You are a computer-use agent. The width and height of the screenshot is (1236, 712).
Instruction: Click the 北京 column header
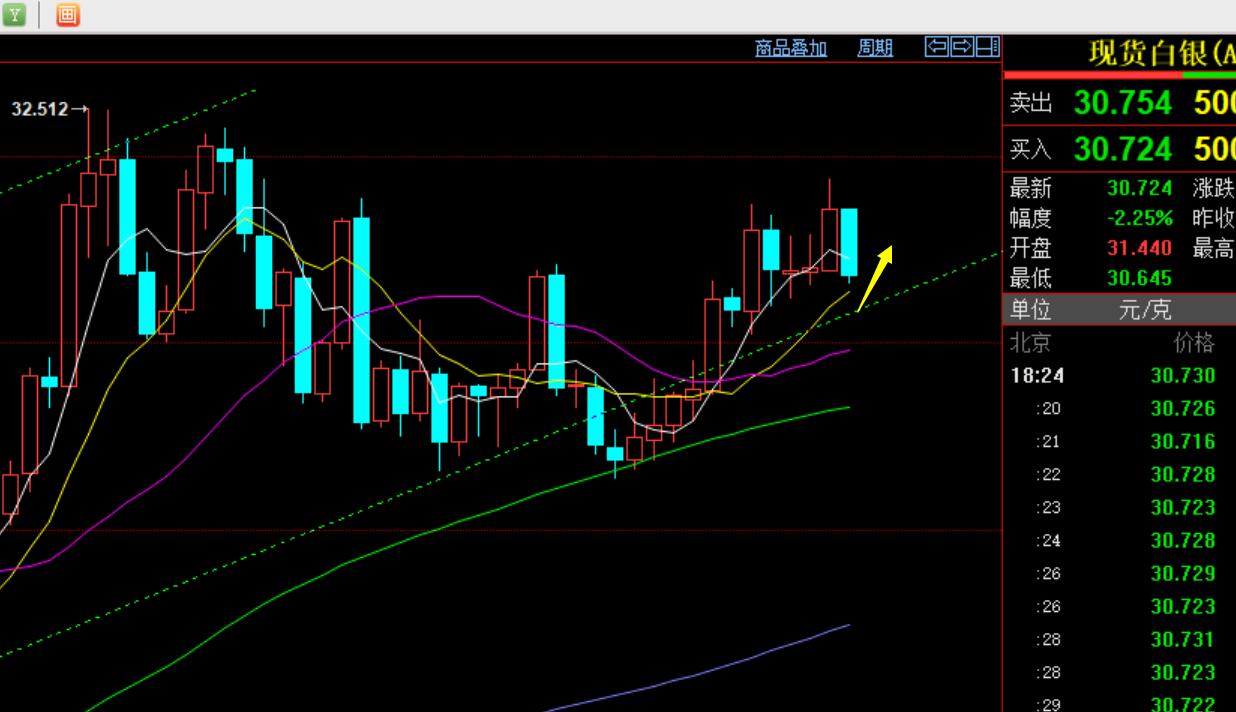point(1030,344)
